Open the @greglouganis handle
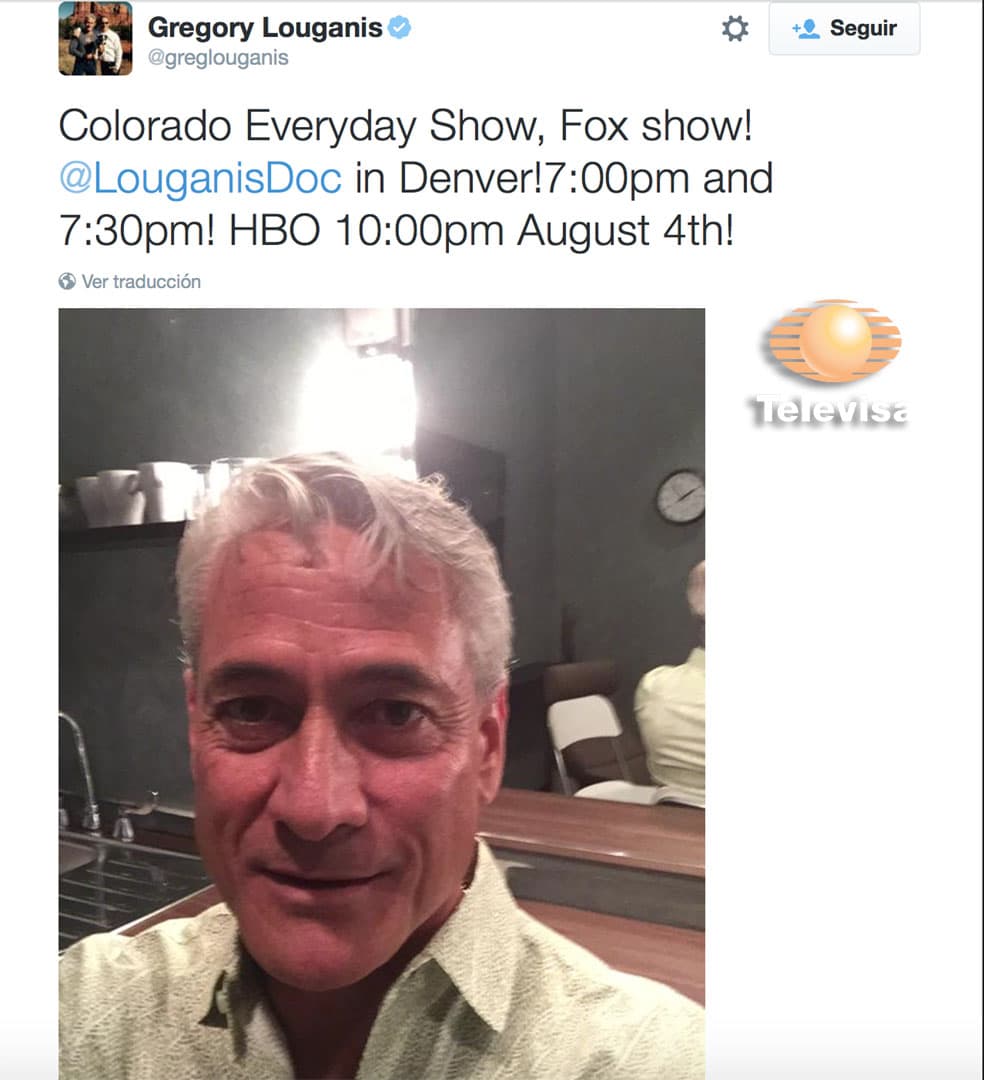Screen dimensions: 984x1080 click(x=218, y=58)
